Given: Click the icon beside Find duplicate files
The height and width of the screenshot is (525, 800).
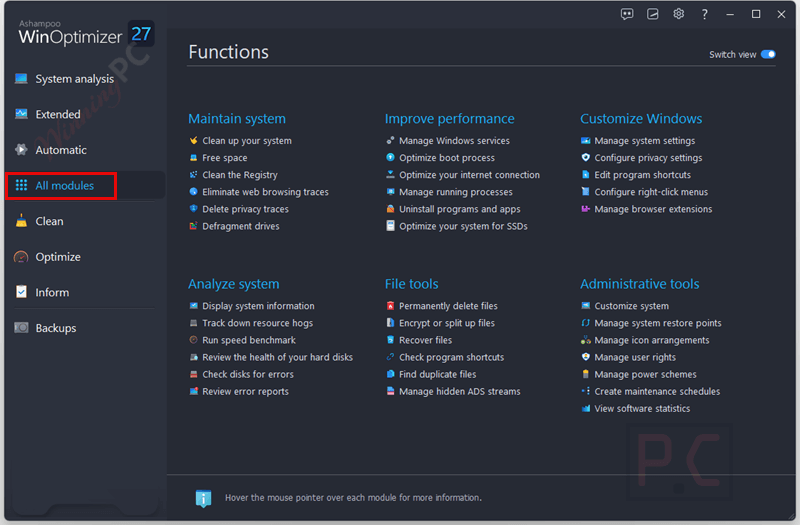Looking at the screenshot, I should (x=390, y=374).
